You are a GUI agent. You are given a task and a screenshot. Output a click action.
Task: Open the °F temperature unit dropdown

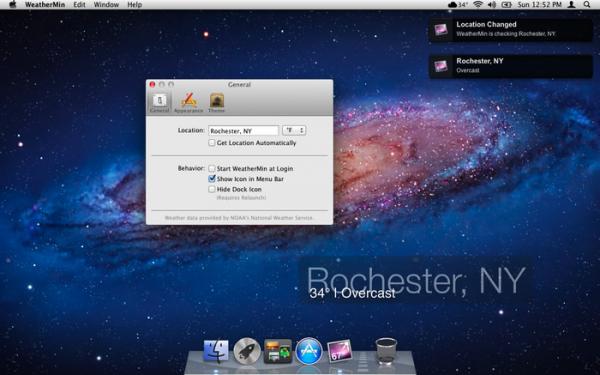294,130
